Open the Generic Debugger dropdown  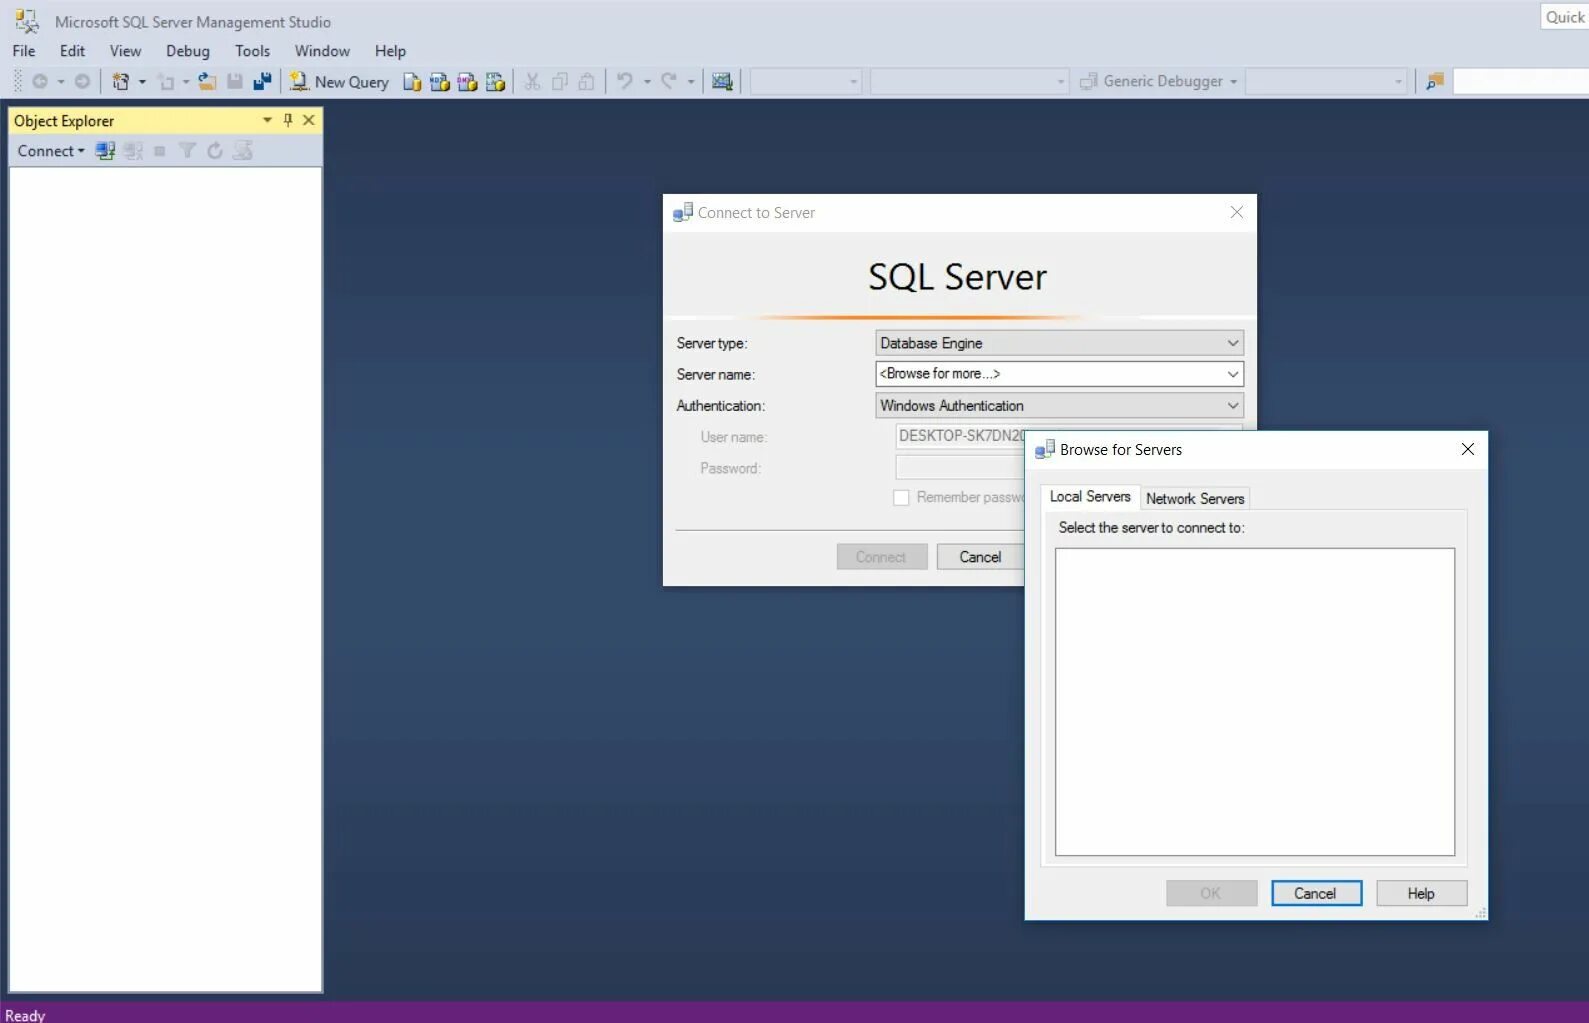click(x=1233, y=82)
